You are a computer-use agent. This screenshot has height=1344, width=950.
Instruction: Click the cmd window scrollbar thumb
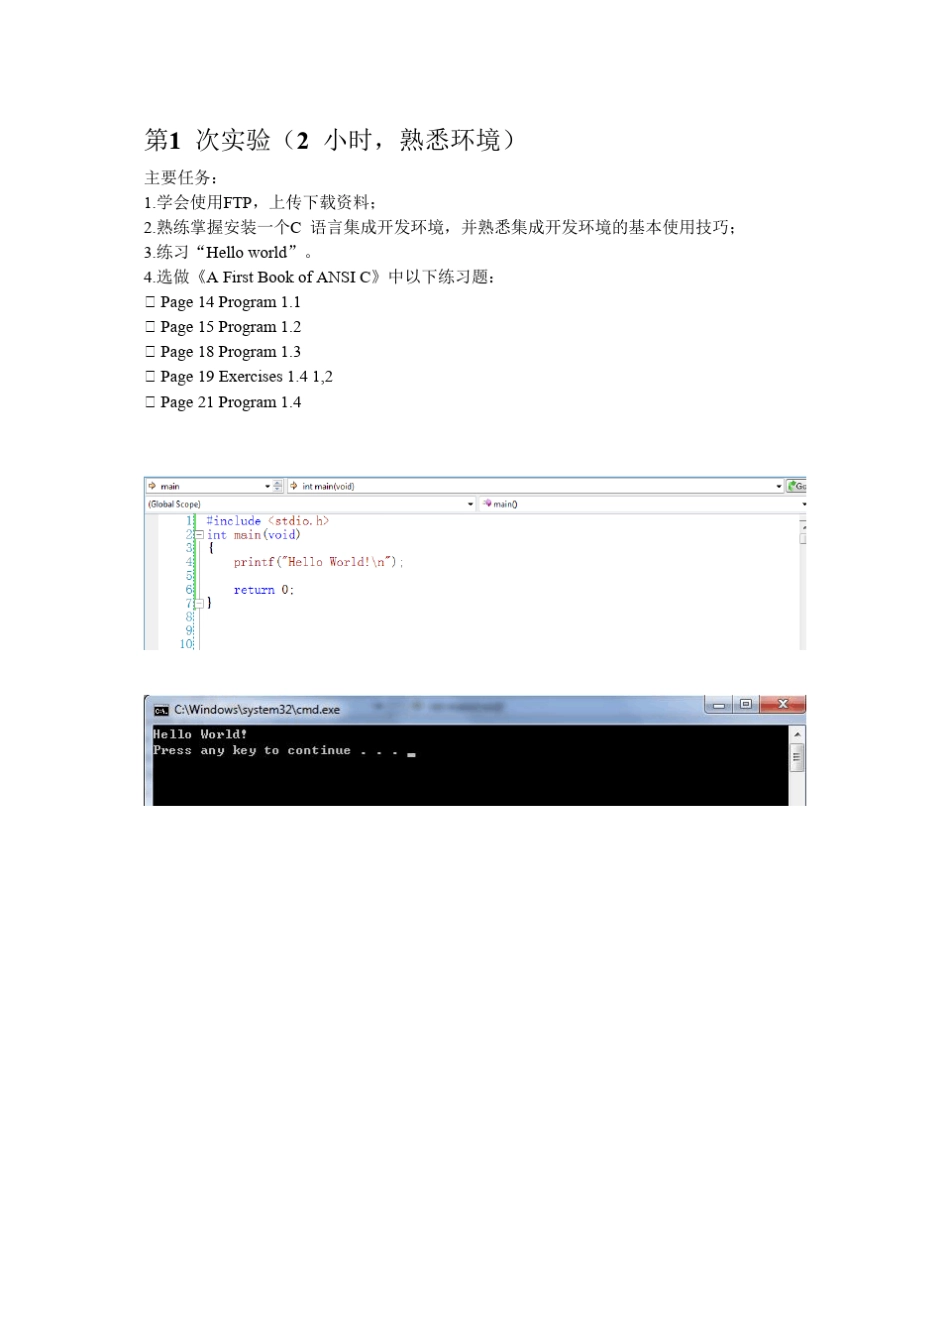point(797,758)
